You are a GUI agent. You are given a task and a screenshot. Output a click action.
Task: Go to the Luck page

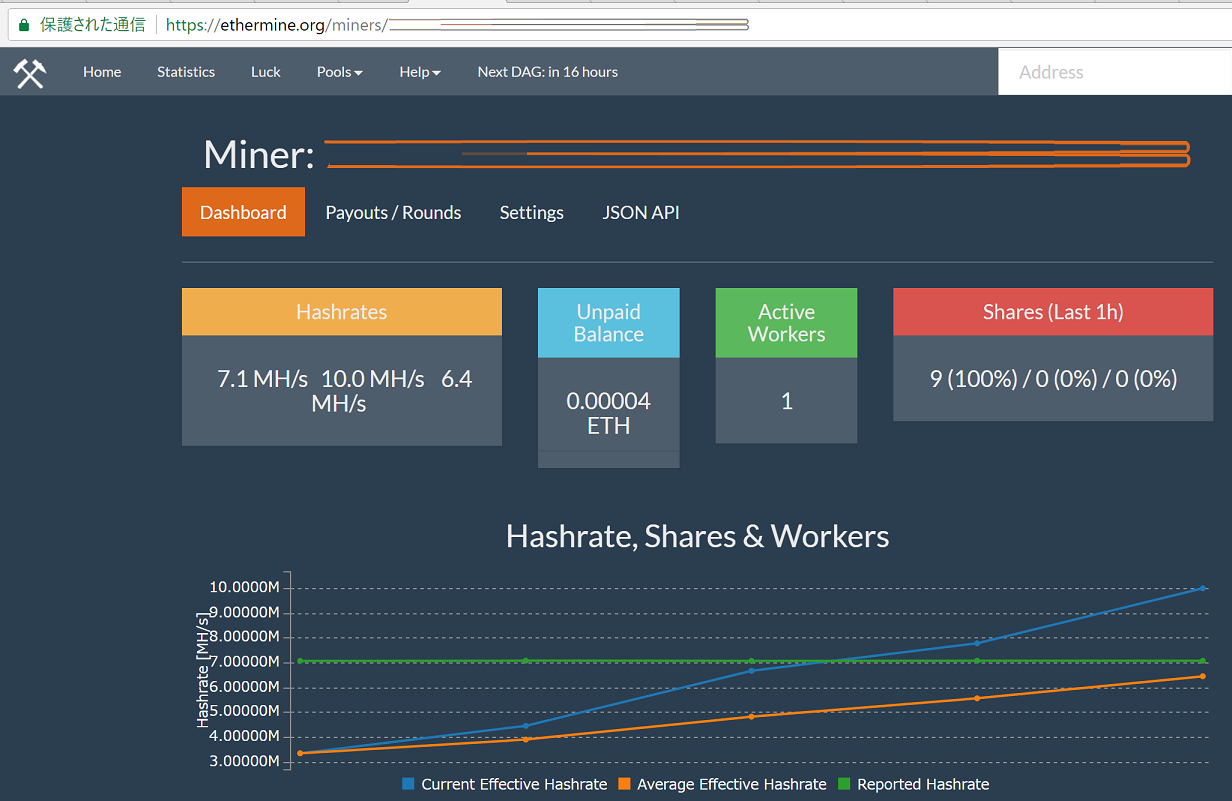(266, 72)
